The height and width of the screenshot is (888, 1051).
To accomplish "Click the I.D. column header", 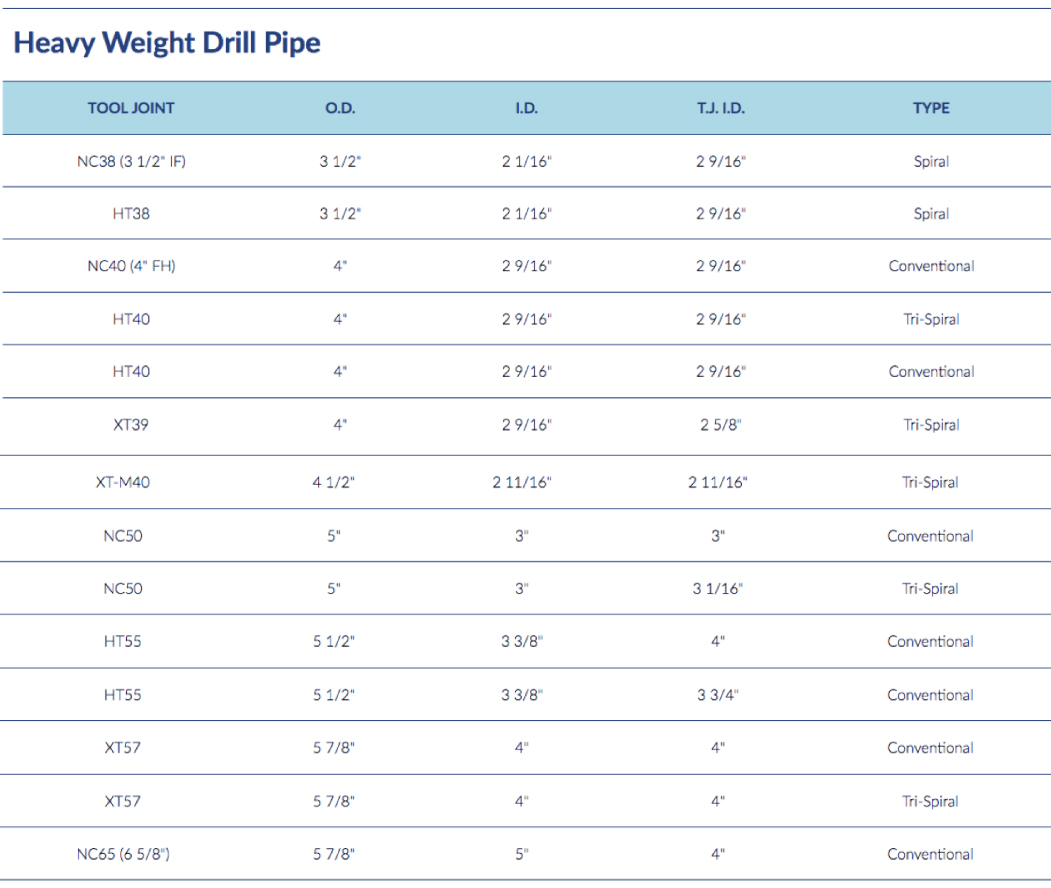I will [x=526, y=108].
